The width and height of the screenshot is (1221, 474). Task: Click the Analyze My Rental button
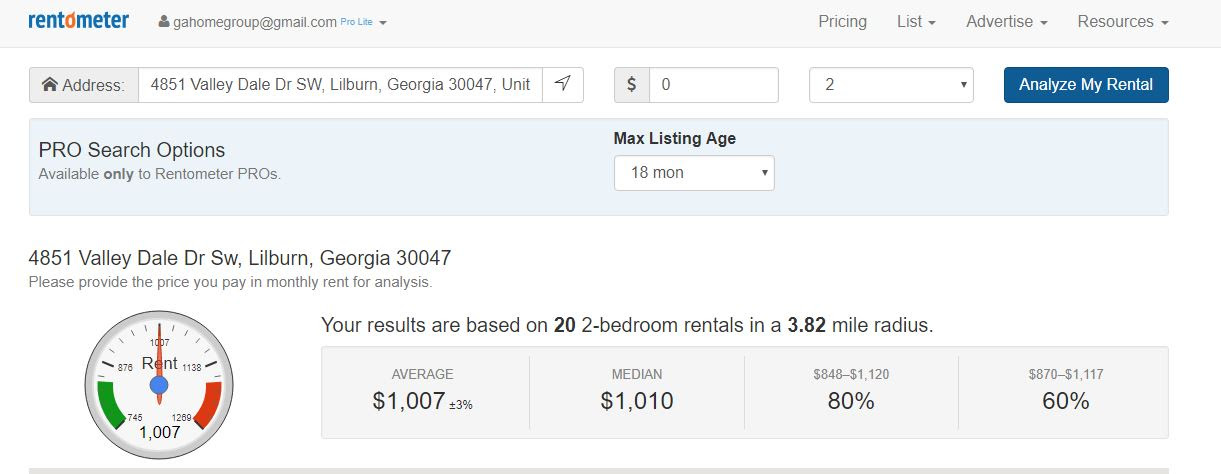1086,85
